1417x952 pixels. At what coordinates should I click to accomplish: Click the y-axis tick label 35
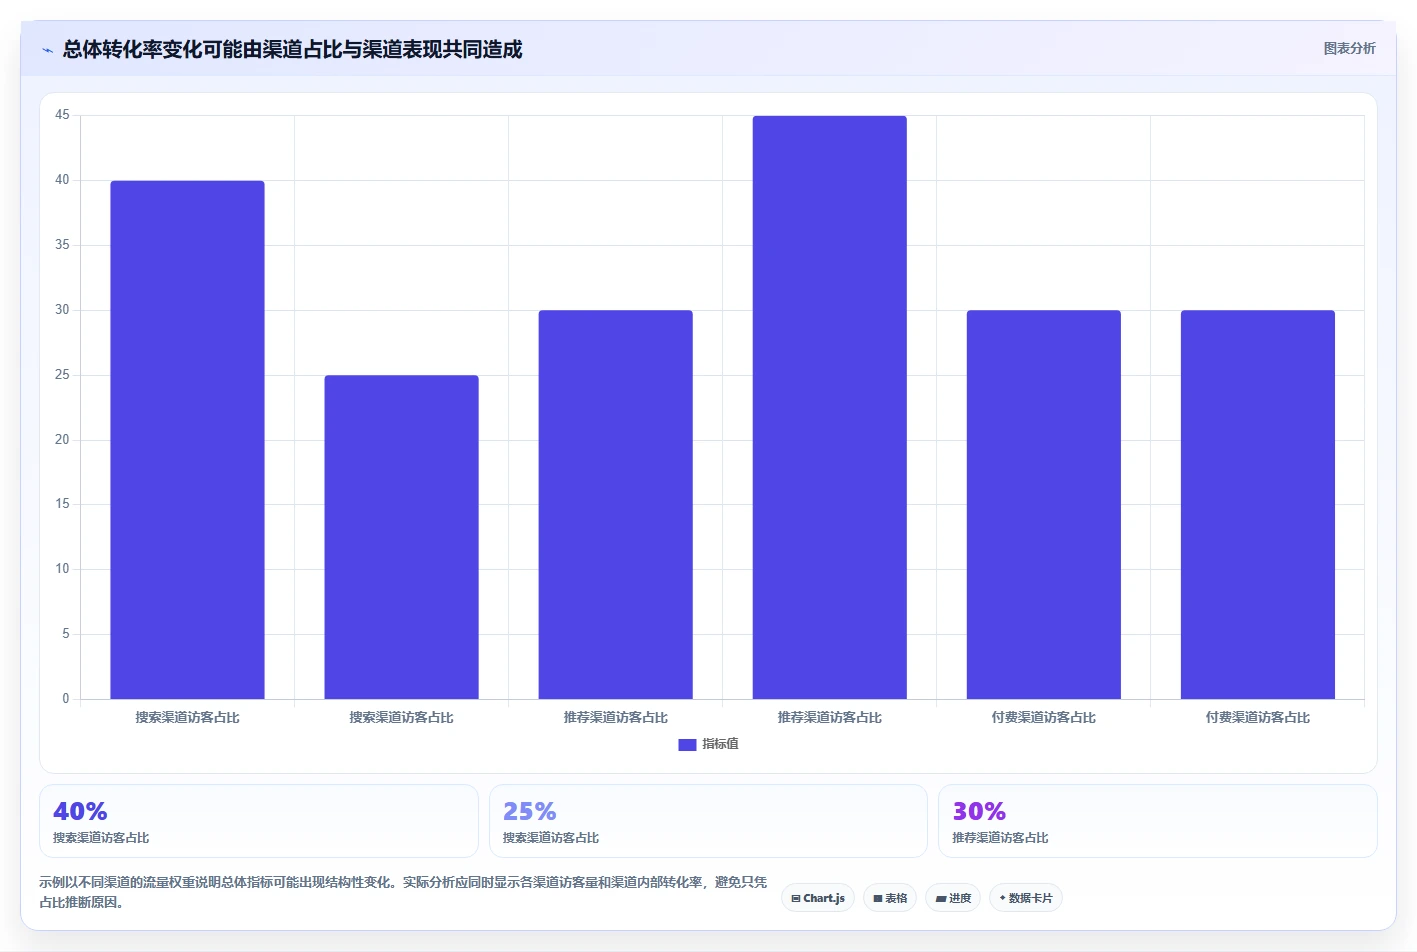(x=62, y=245)
